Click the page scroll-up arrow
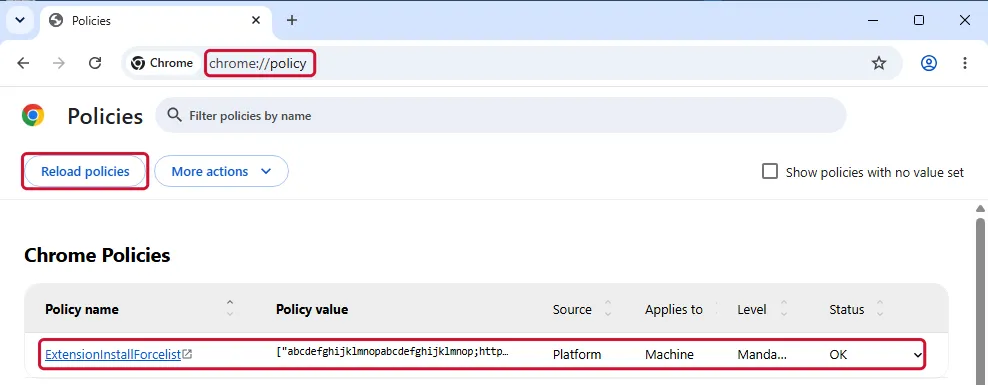988x385 pixels. pyautogui.click(x=980, y=209)
